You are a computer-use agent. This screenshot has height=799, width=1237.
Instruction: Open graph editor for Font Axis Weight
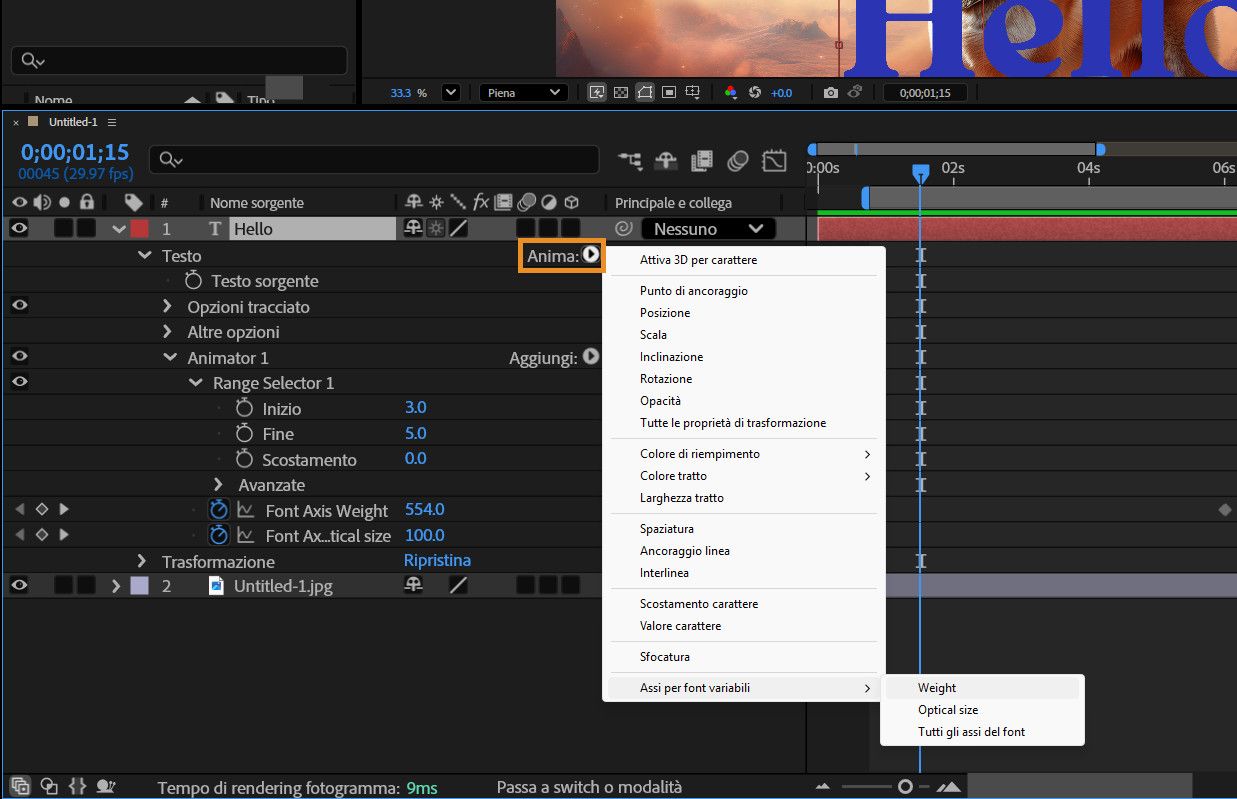pyautogui.click(x=245, y=510)
